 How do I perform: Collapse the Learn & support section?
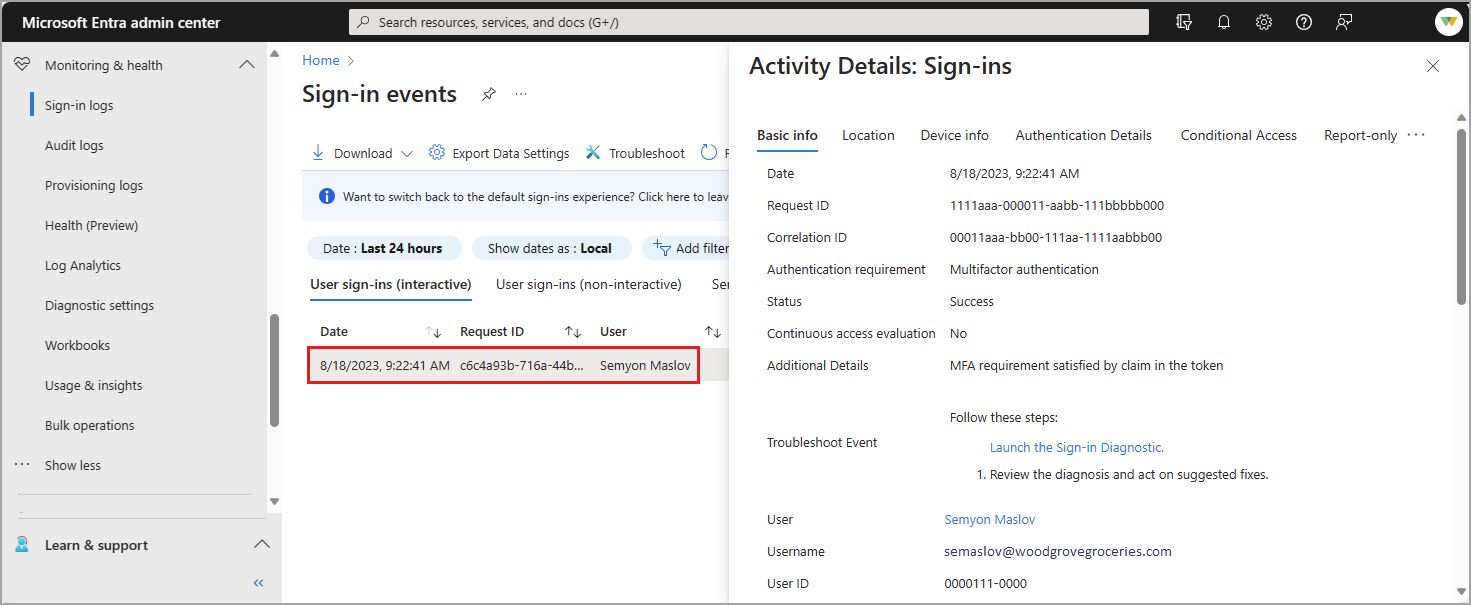click(261, 545)
